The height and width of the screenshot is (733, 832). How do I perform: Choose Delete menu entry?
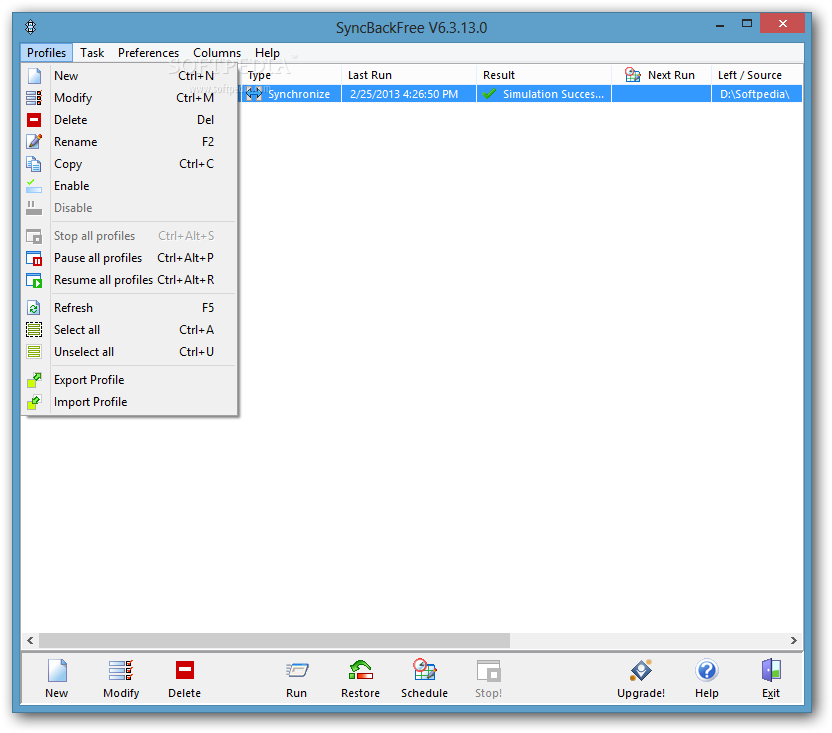[x=130, y=120]
